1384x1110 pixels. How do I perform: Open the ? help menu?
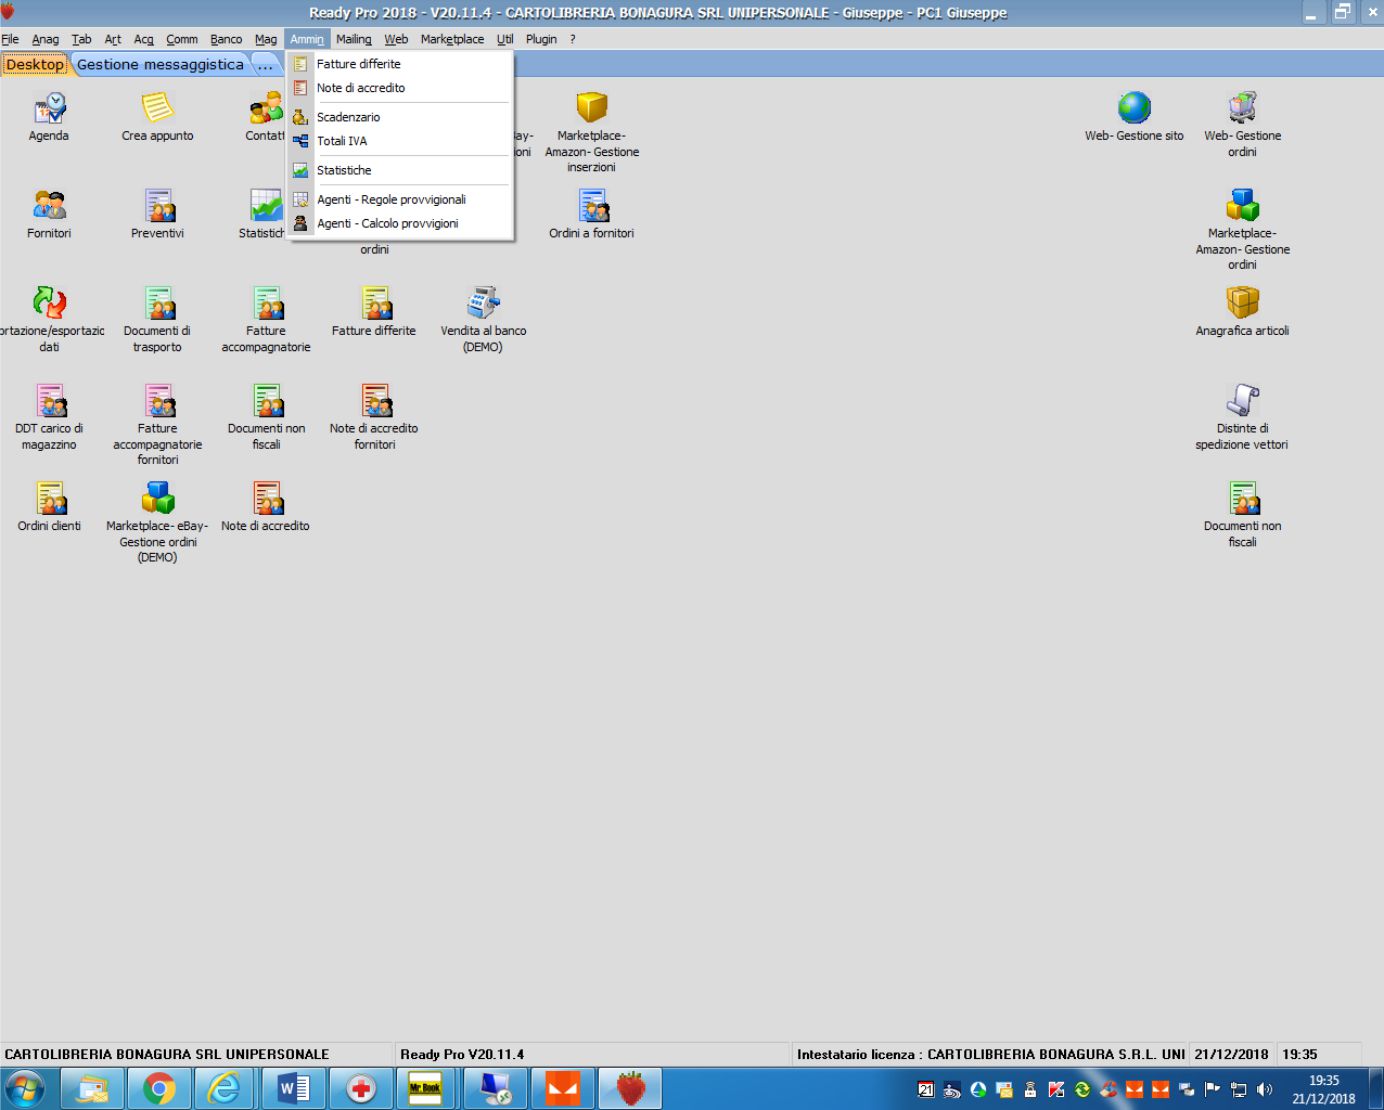tap(573, 39)
